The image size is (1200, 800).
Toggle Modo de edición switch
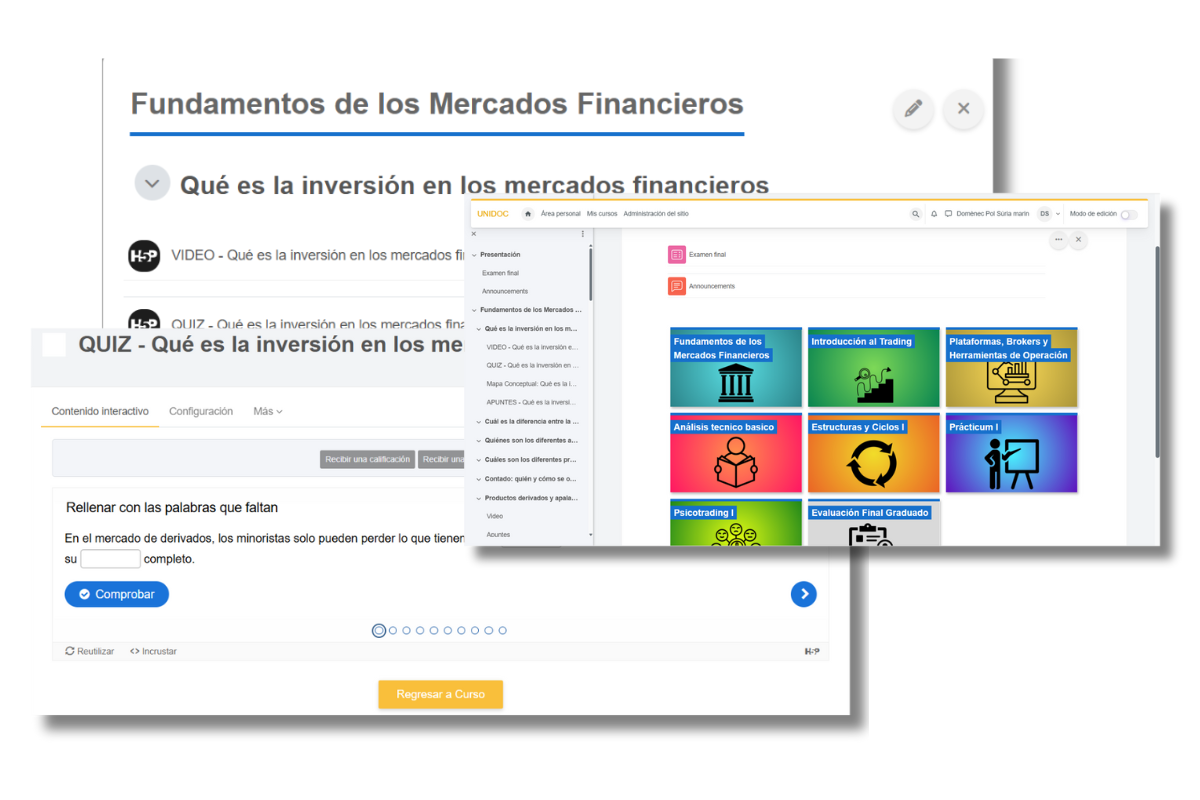pyautogui.click(x=1127, y=215)
